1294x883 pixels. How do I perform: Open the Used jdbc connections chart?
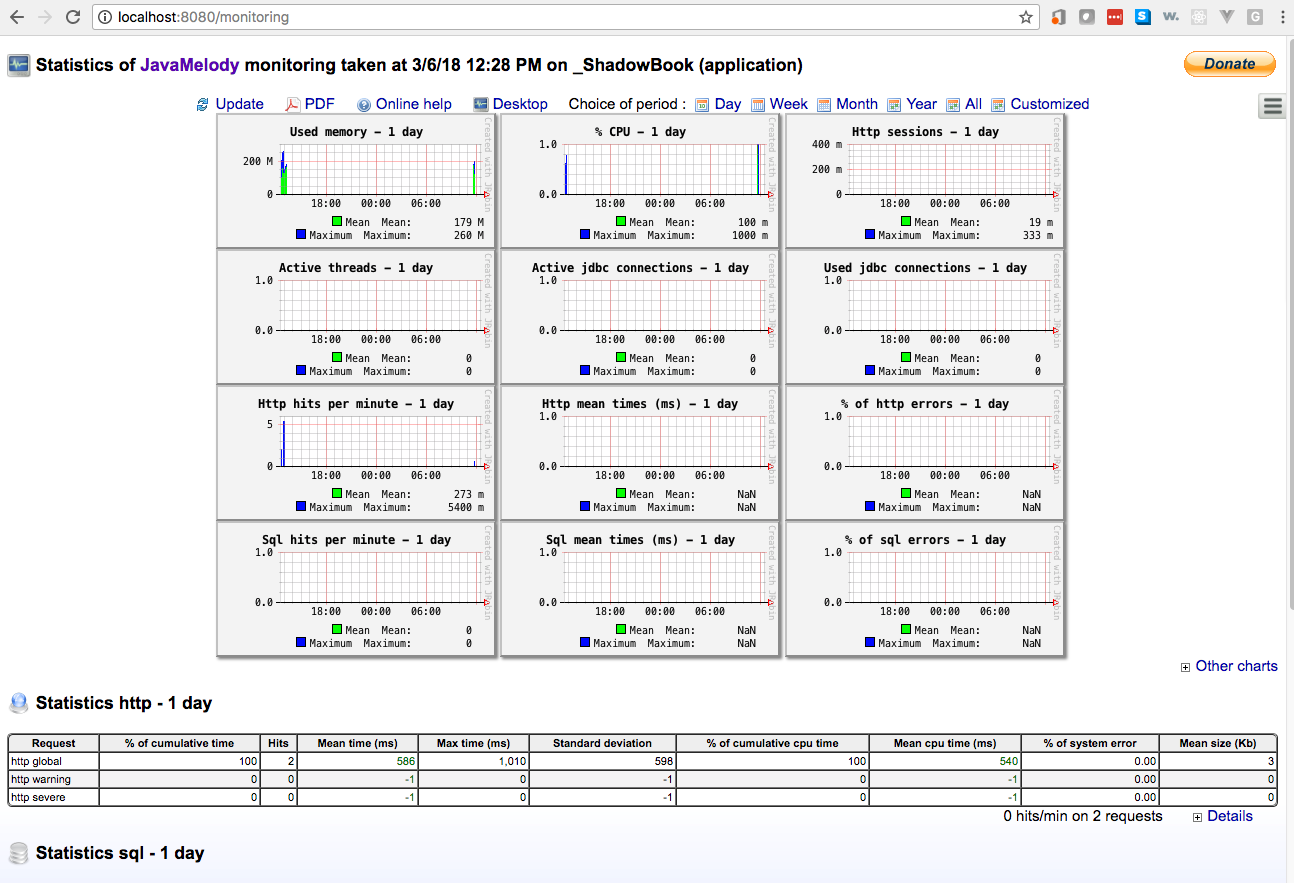click(x=925, y=316)
